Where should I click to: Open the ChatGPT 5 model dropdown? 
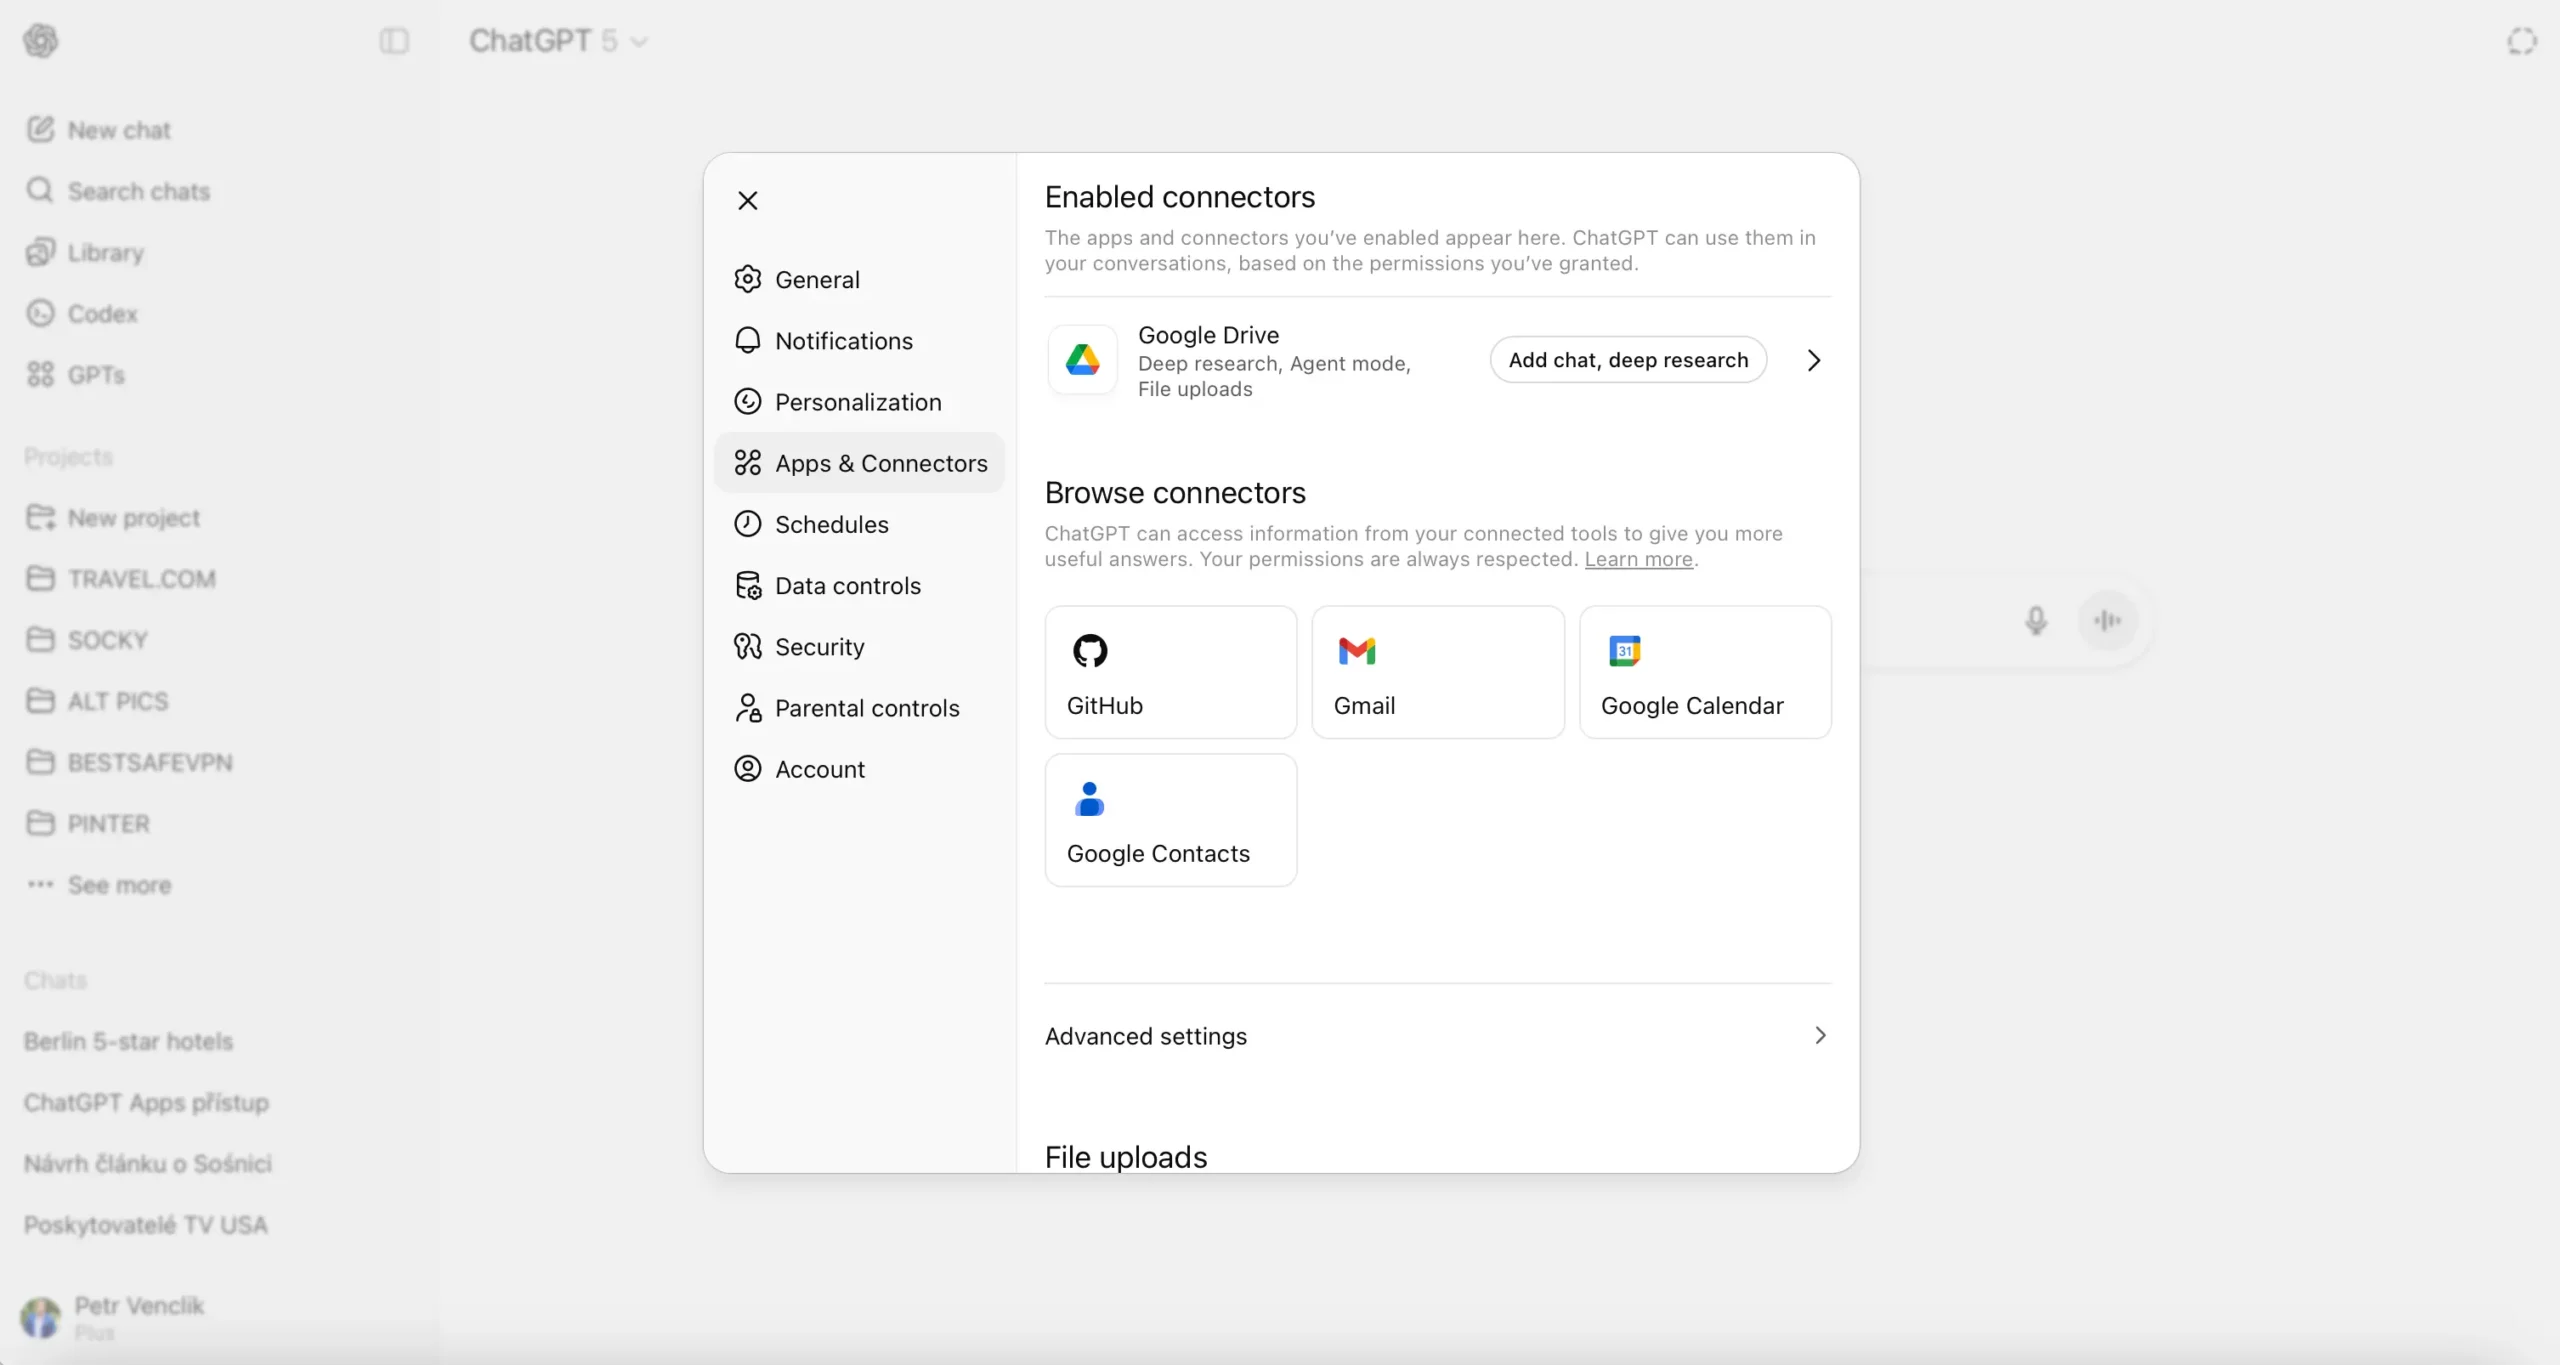[x=558, y=41]
